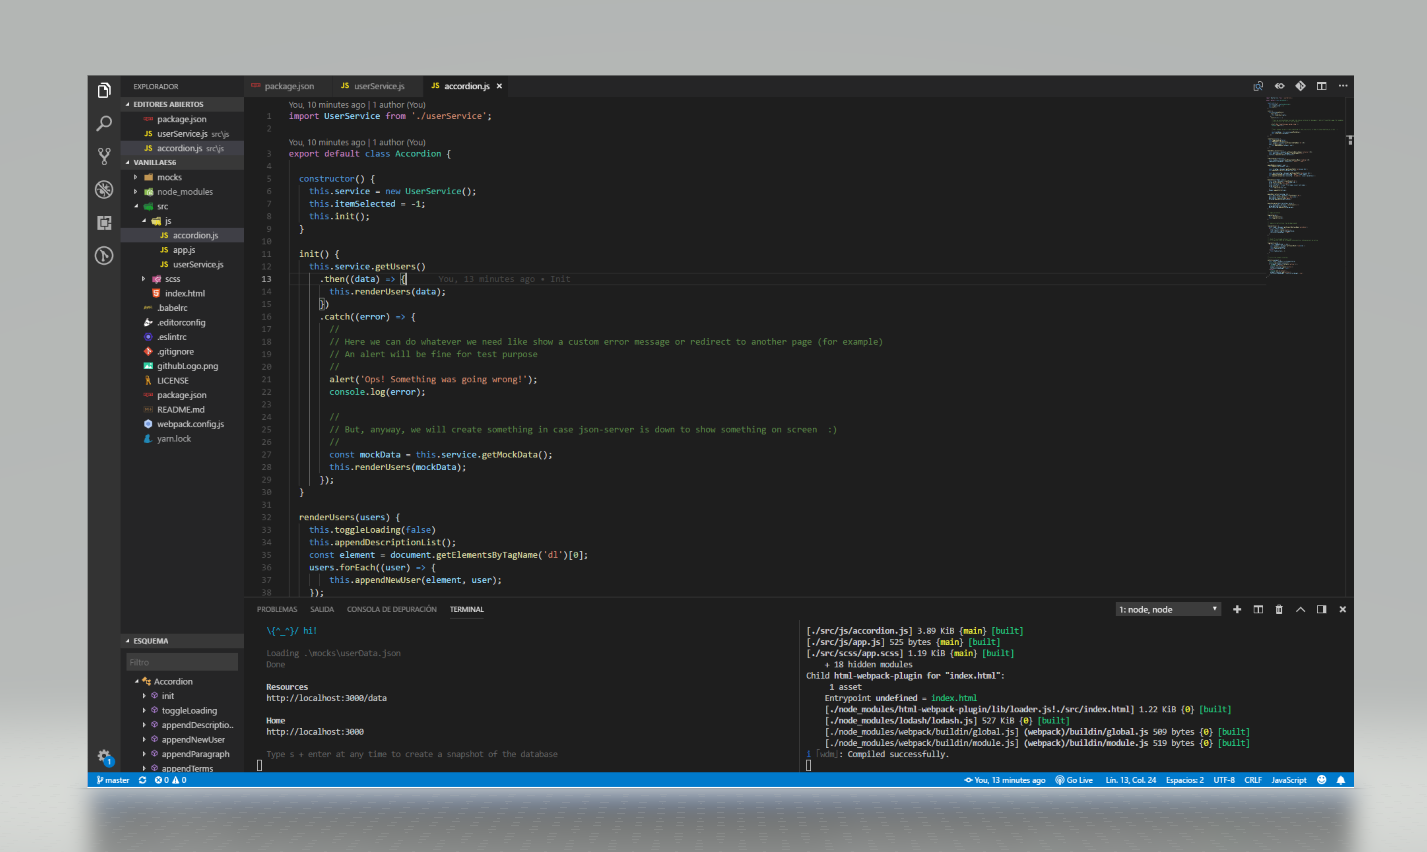Screen dimensions: 1427x852
Task: Toggle file blame eye icon in editor toolbar
Action: (1279, 86)
